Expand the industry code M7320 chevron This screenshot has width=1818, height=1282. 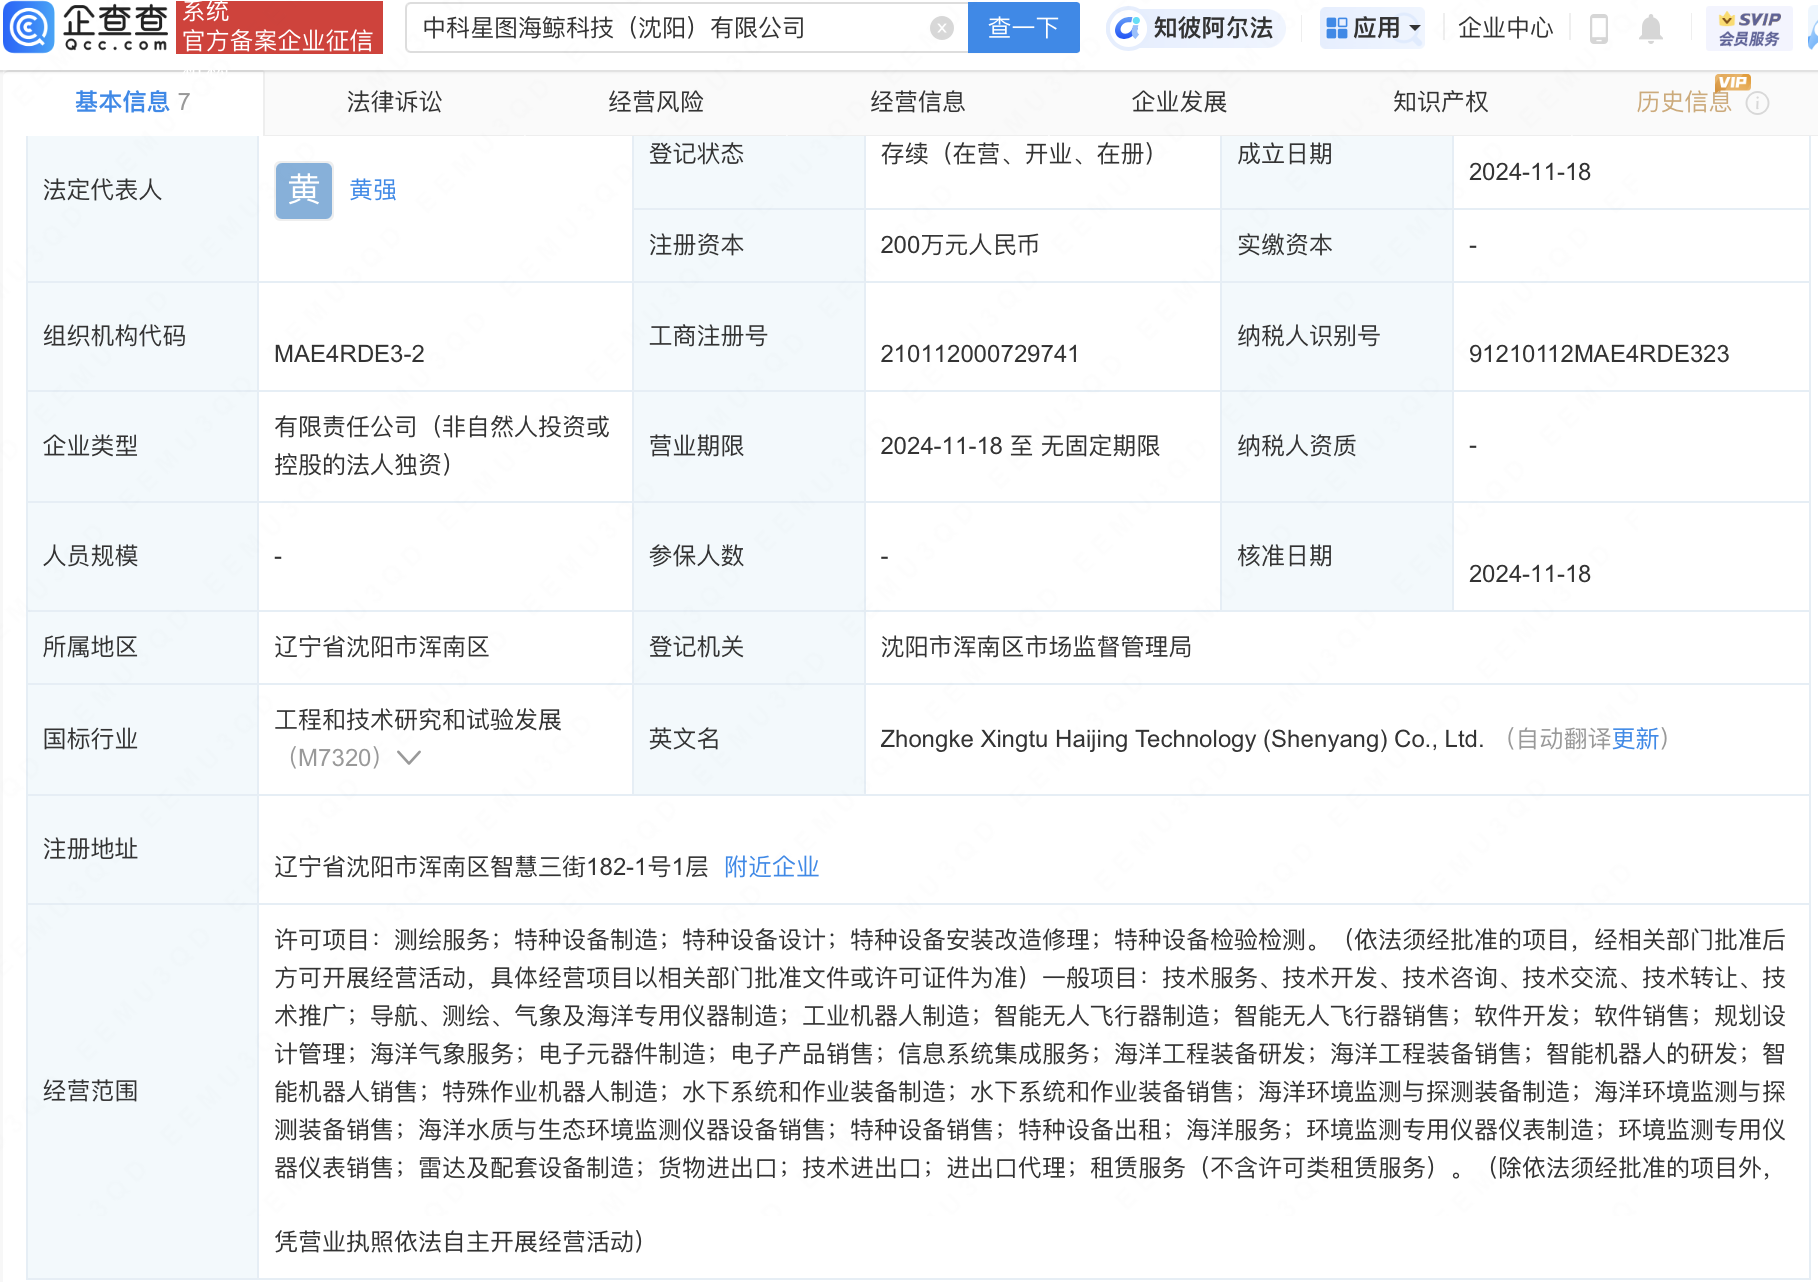[409, 758]
